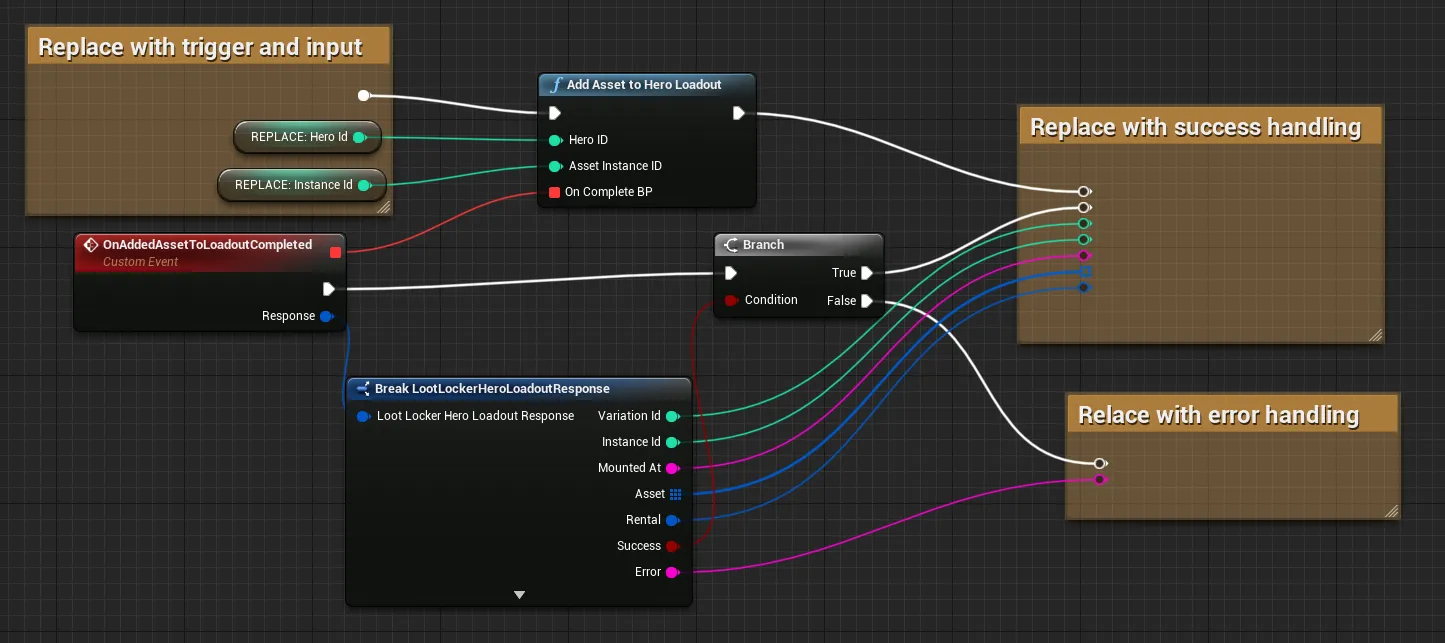Select the Break LootLockerHeroLoadoutResponse node title
Viewport: 1445px width, 643px height.
pos(492,389)
